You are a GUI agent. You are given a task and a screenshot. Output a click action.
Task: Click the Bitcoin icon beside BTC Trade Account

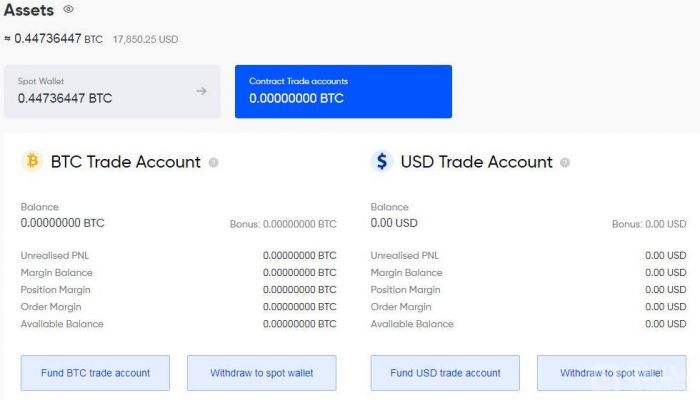pos(32,161)
